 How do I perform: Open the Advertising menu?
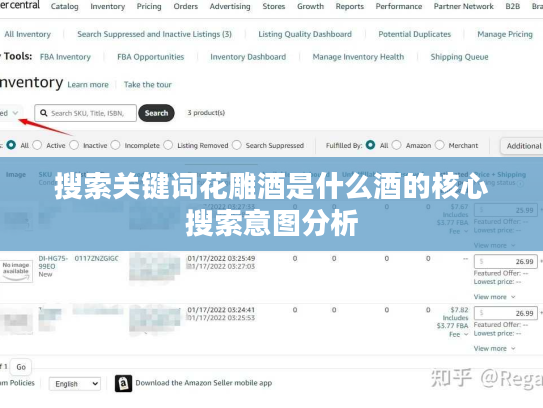(x=230, y=7)
